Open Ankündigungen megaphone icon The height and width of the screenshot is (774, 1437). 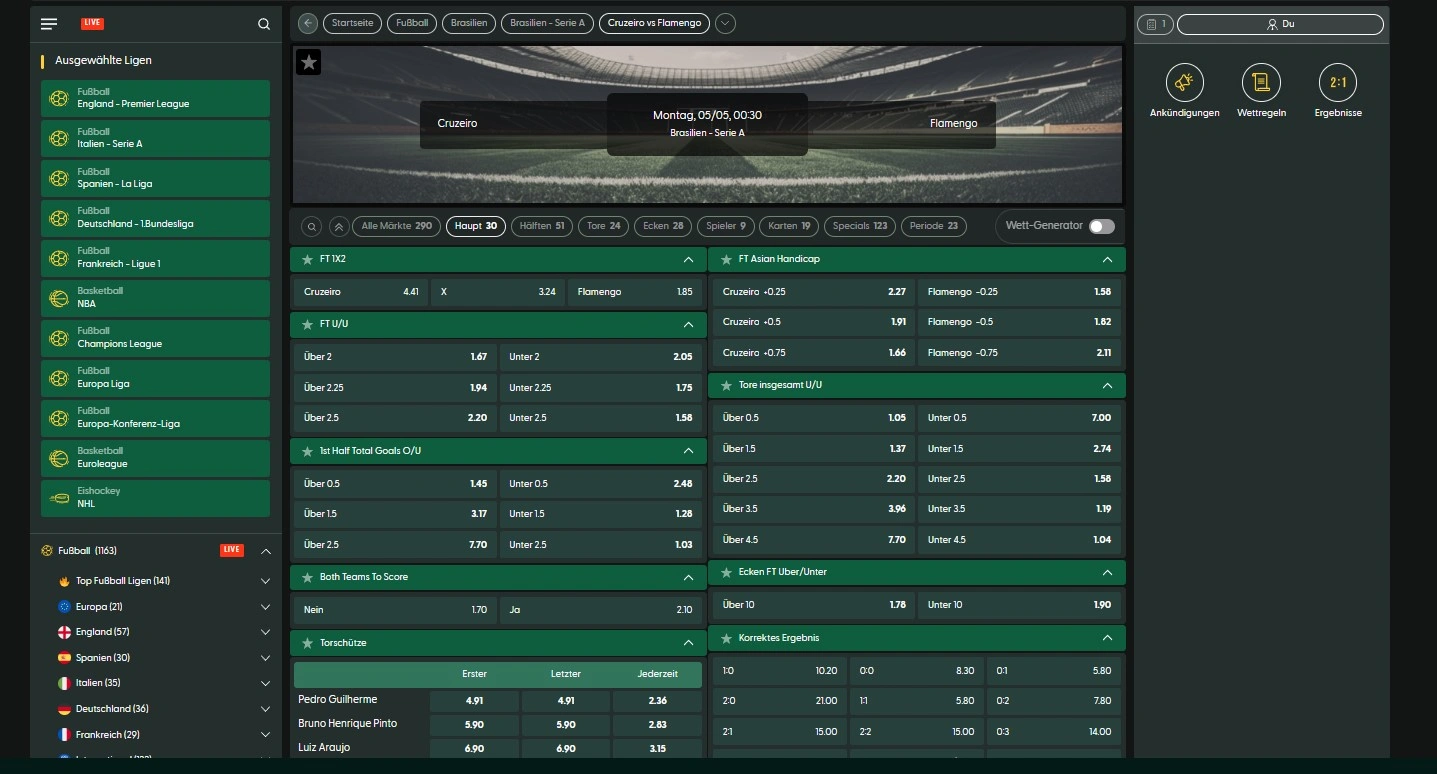point(1185,83)
